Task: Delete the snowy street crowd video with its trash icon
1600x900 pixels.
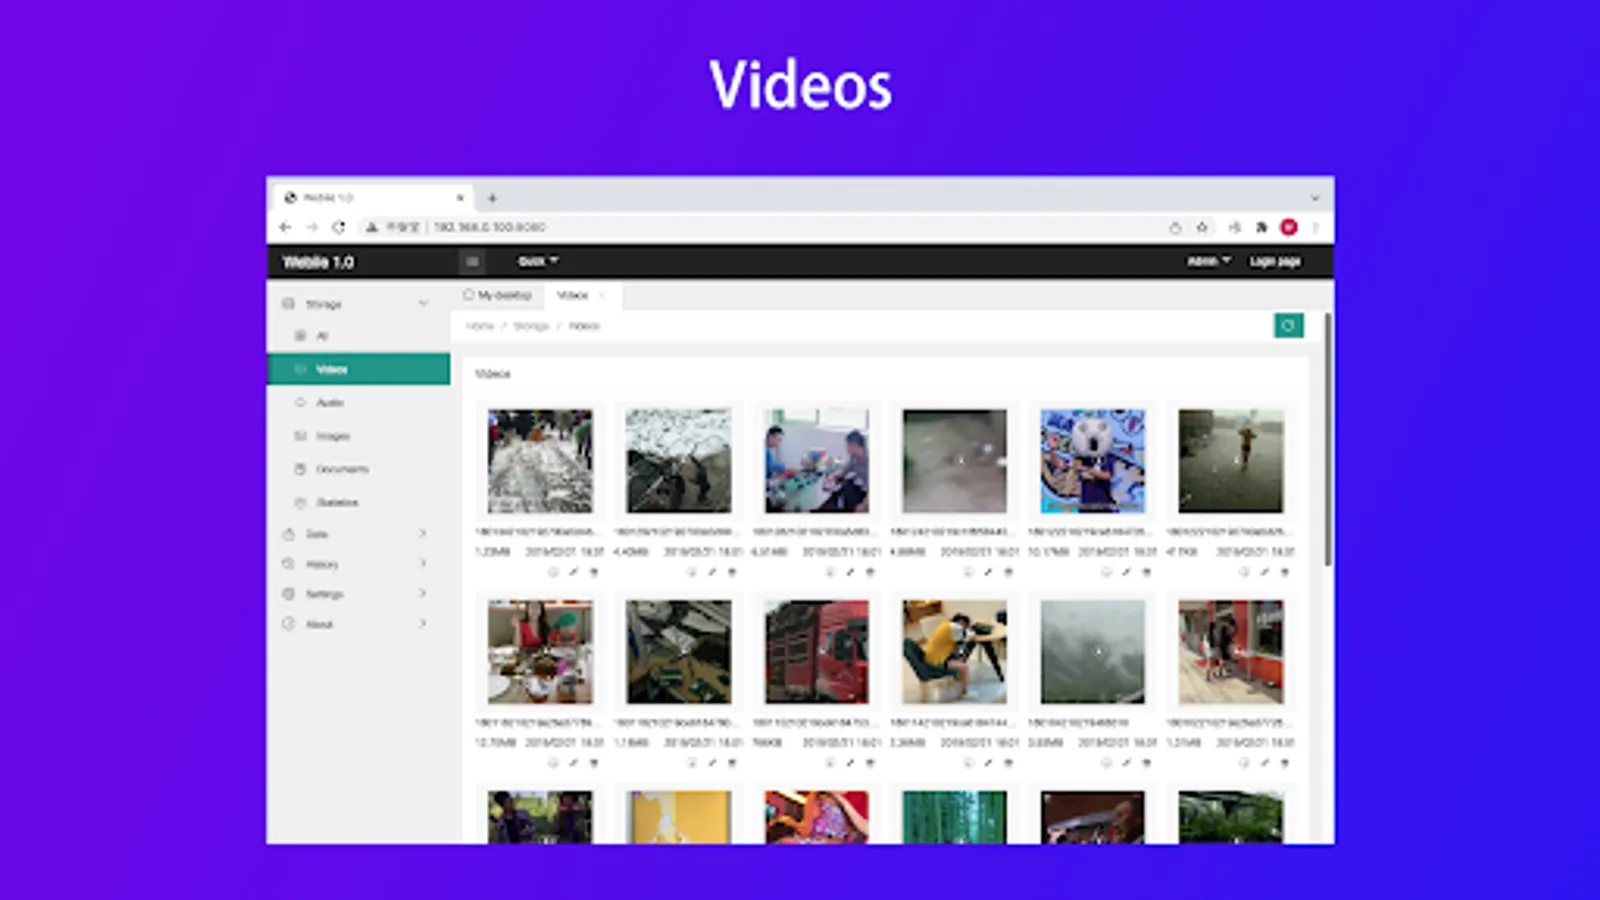Action: click(593, 572)
